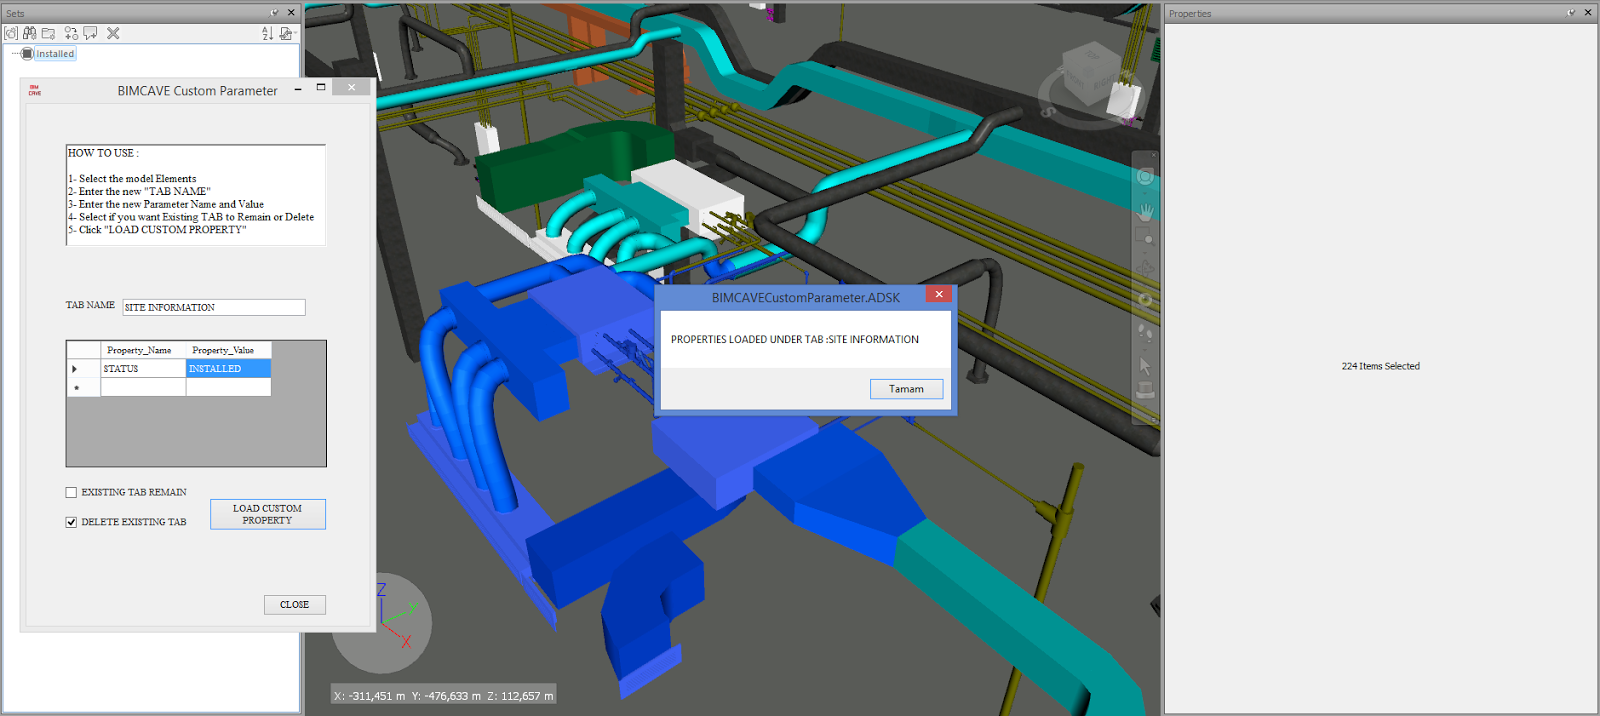Click empty new-row Property_Value cell

tap(228, 387)
